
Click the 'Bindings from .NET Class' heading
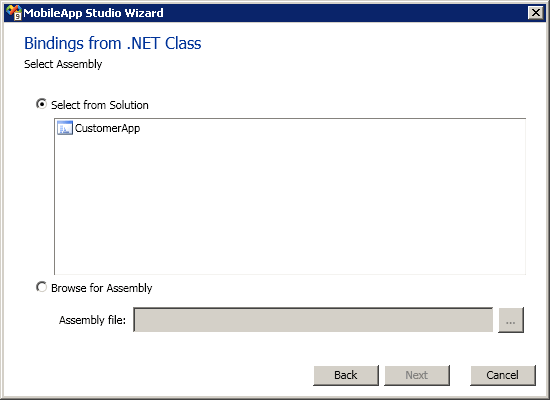[113, 44]
